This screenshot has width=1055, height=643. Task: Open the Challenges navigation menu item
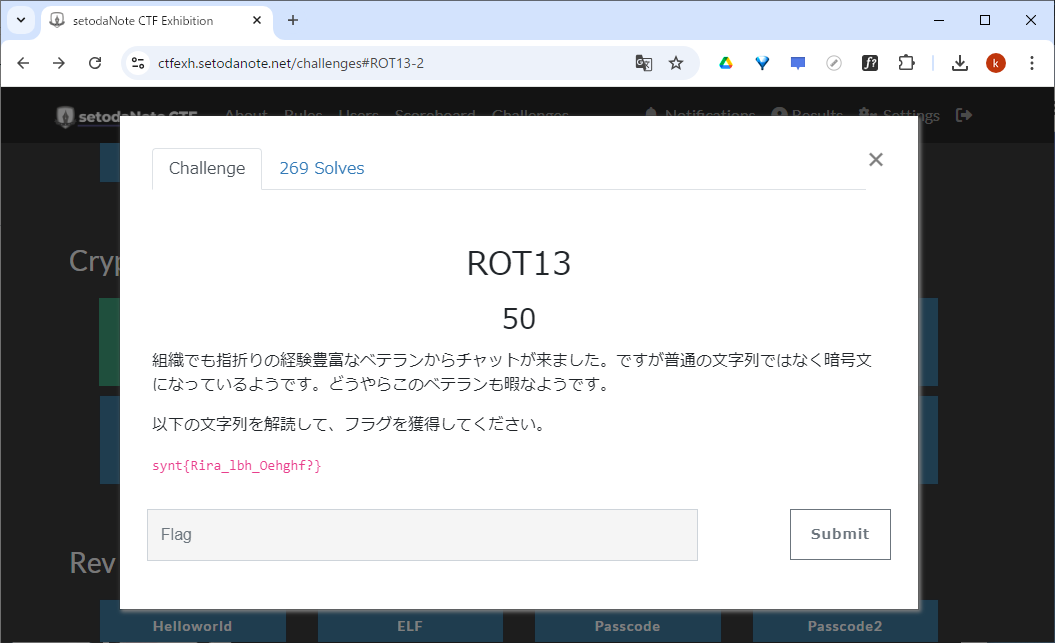(x=530, y=114)
